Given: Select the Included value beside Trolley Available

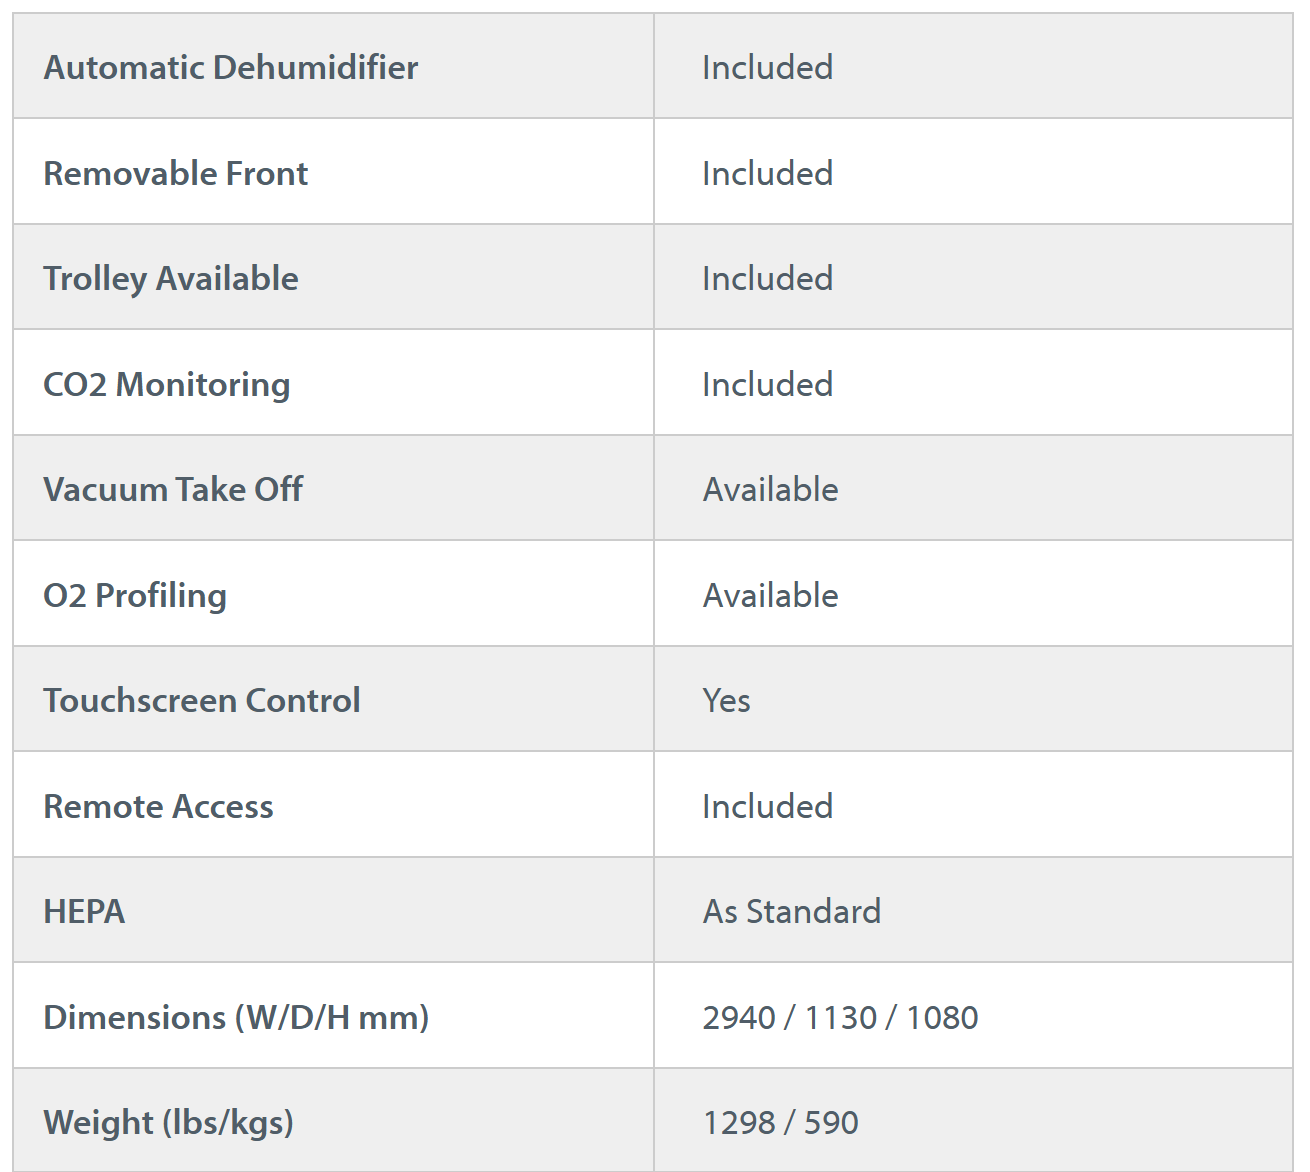Looking at the screenshot, I should pos(767,278).
